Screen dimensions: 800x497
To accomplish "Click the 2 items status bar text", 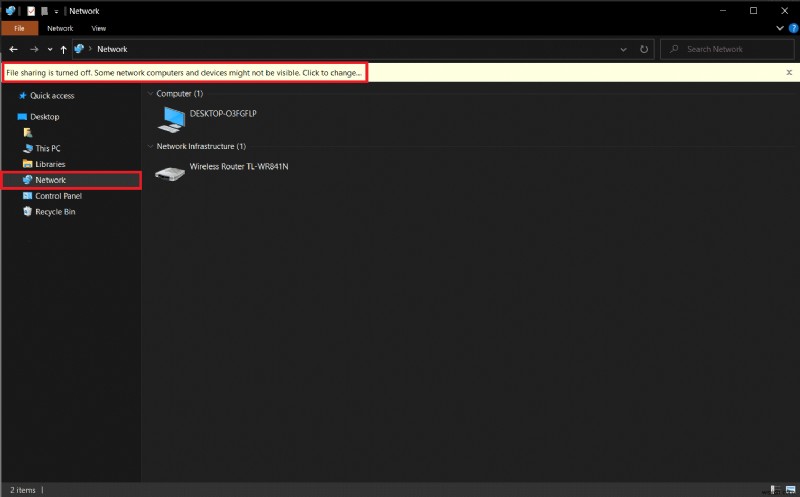I will [23, 490].
